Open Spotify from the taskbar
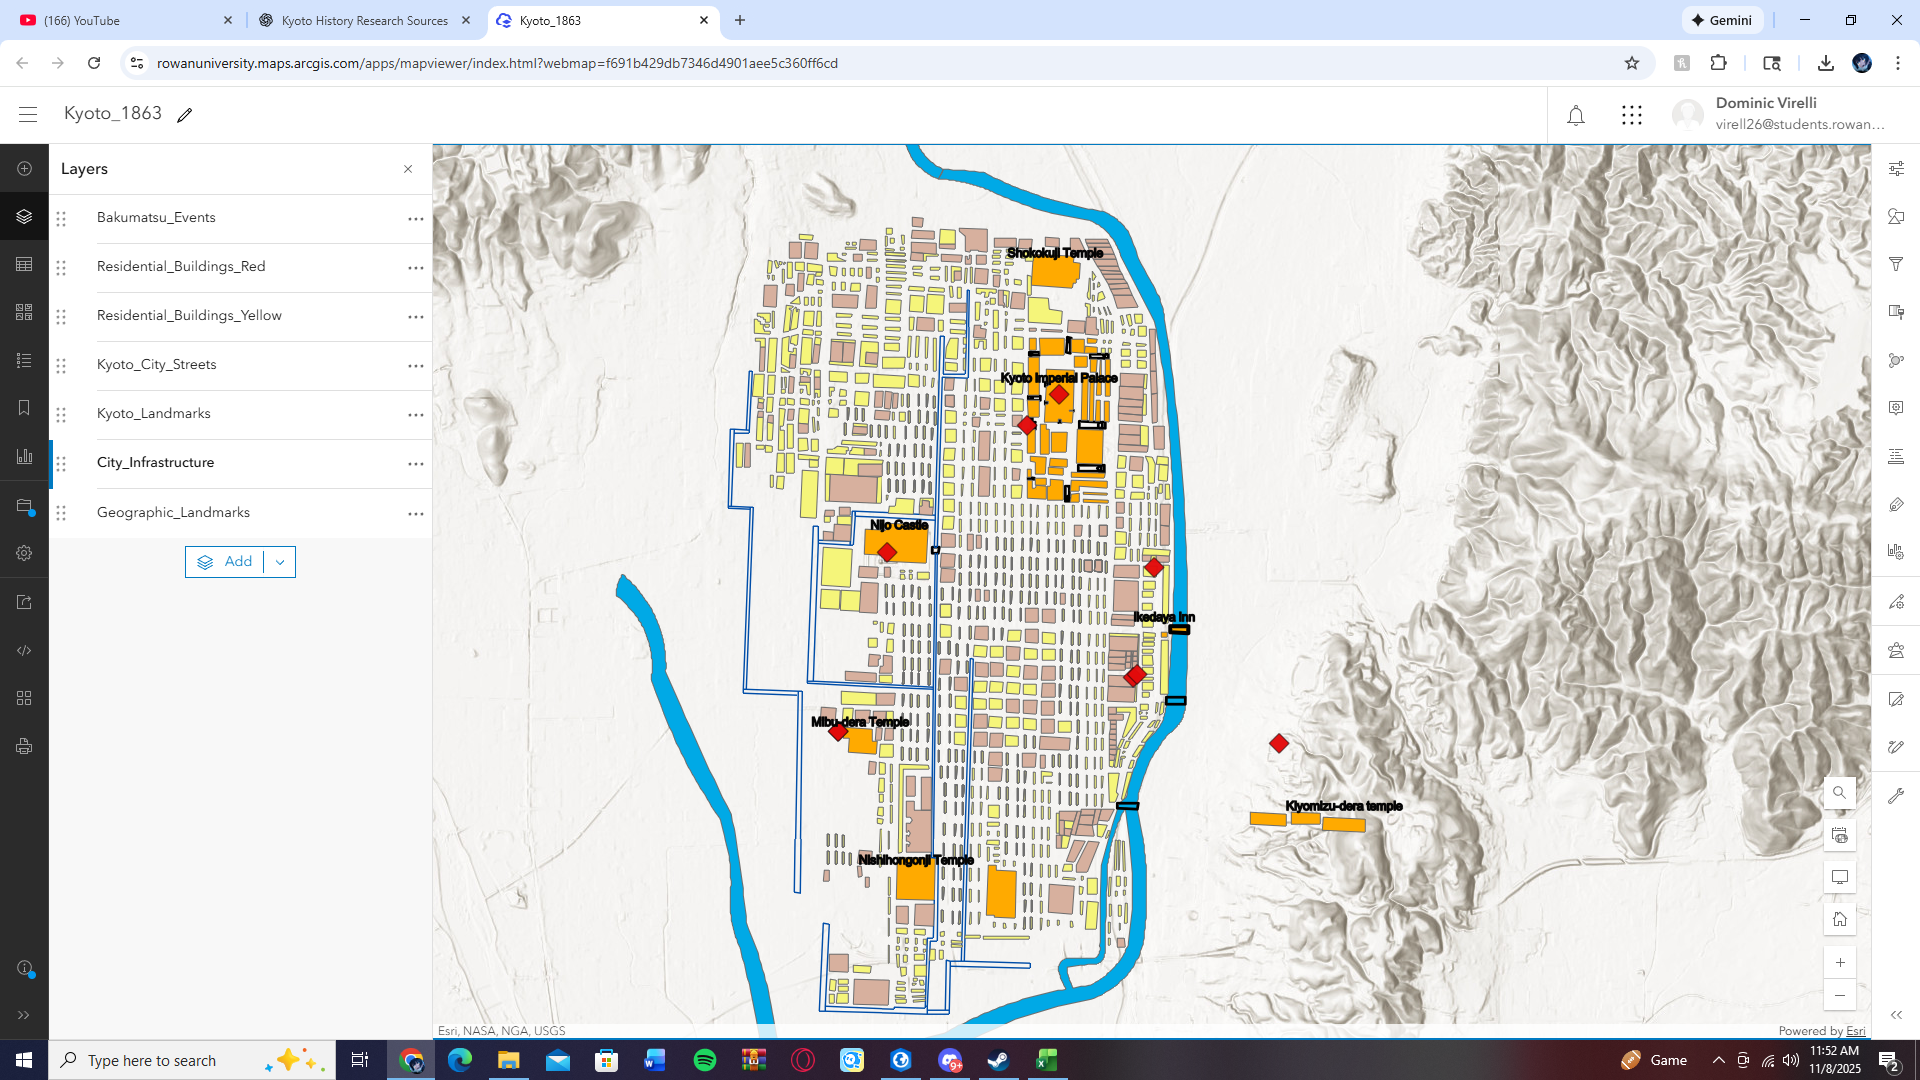This screenshot has width=1920, height=1080. pos(705,1060)
